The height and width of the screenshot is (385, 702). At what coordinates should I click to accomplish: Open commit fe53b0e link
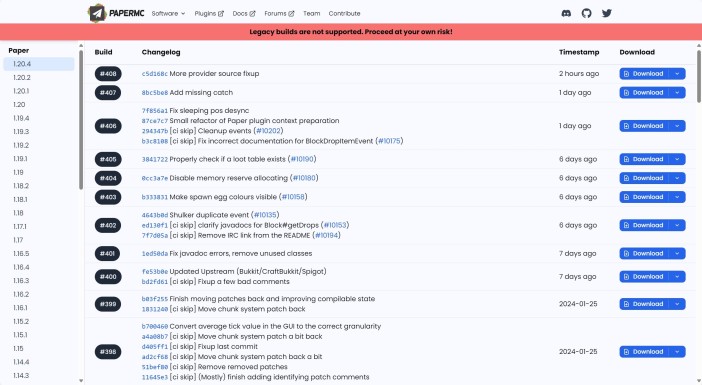(x=154, y=272)
